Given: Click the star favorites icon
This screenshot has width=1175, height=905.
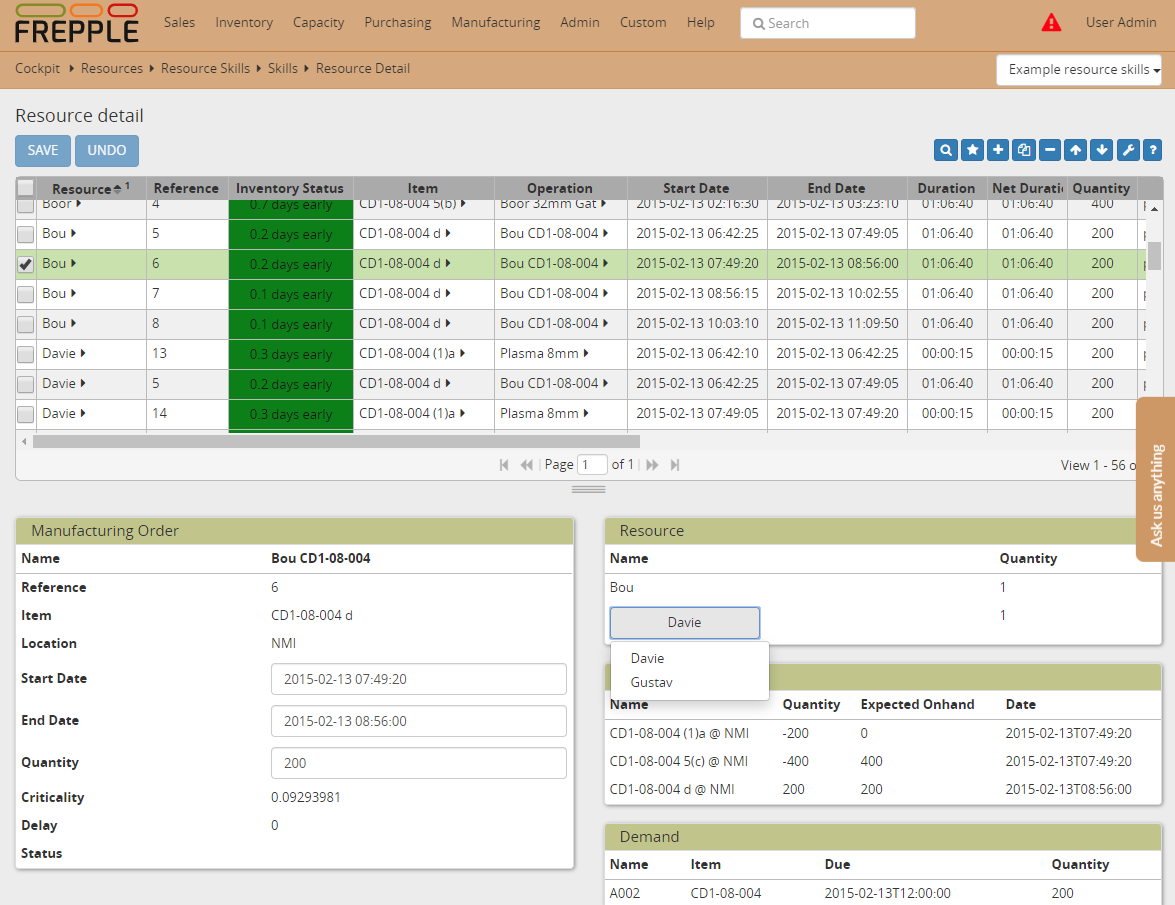Looking at the screenshot, I should [x=972, y=150].
